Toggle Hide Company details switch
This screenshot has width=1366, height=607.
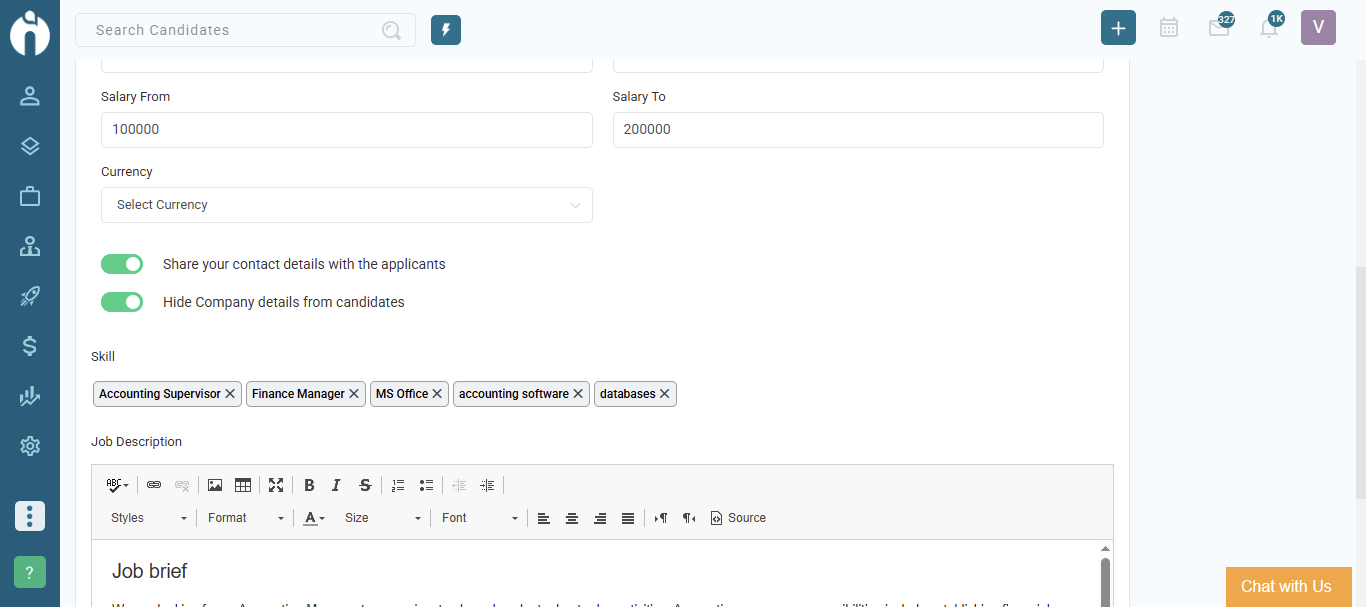[122, 302]
